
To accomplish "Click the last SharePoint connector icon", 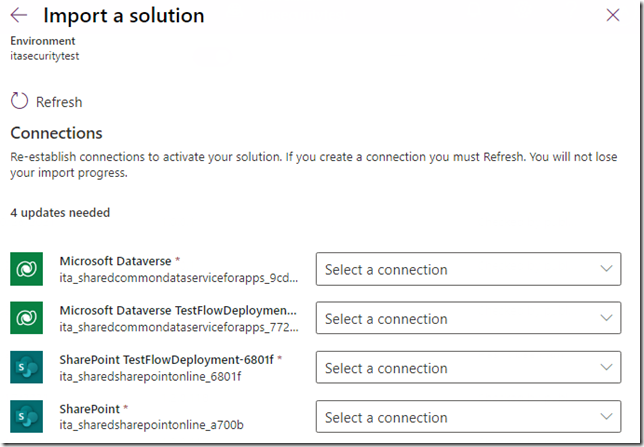I will point(27,416).
